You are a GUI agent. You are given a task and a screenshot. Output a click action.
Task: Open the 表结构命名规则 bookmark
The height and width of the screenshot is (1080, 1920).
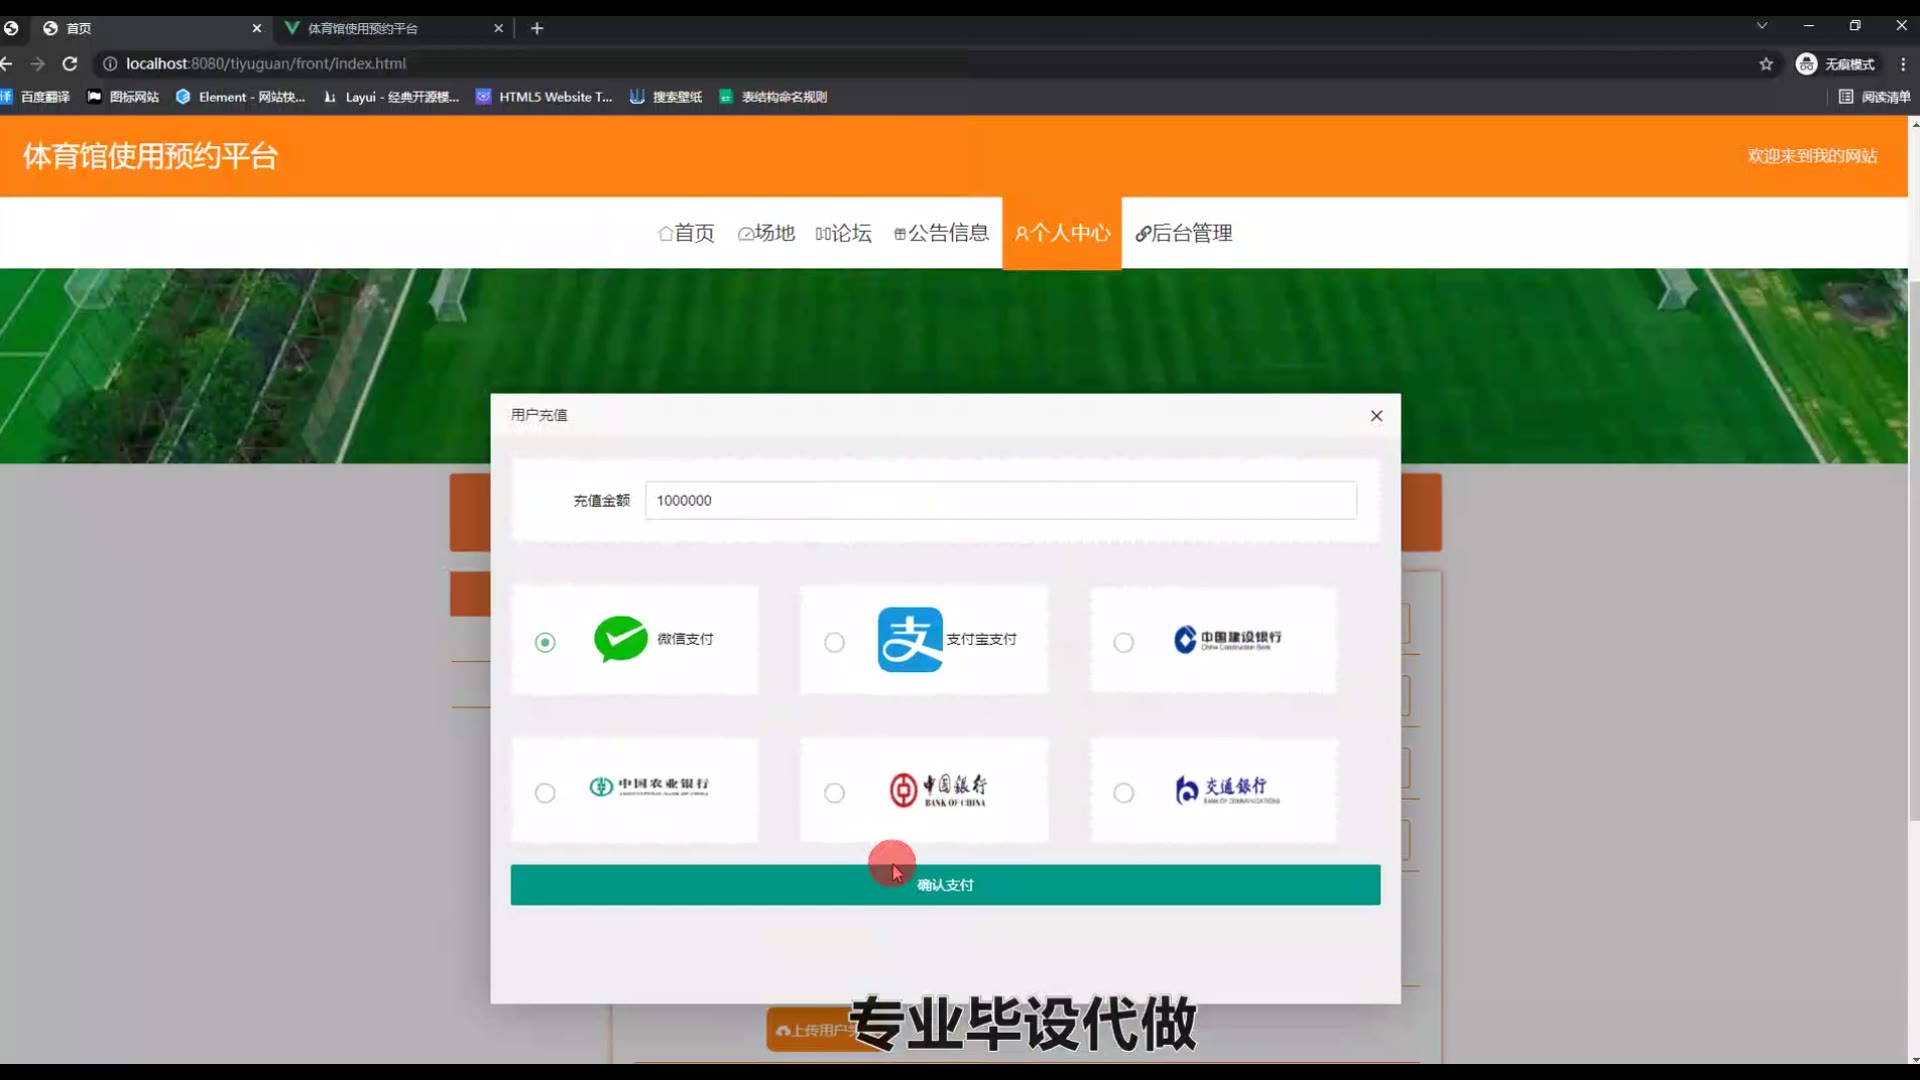773,97
